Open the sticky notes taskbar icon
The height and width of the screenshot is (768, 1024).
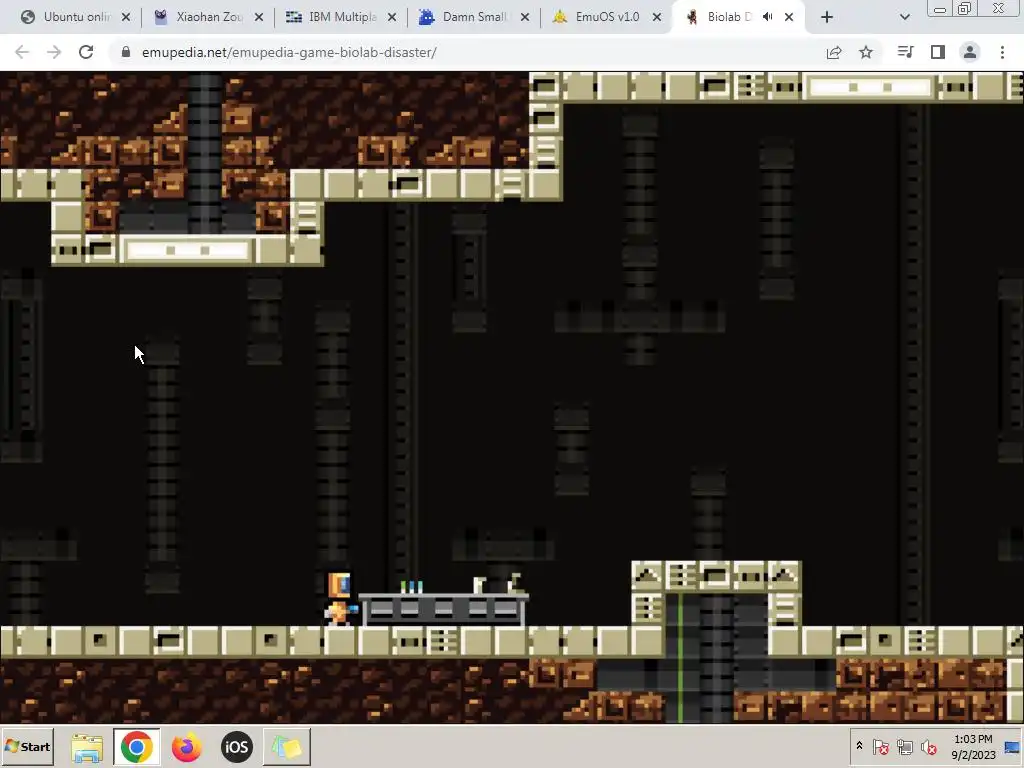(x=287, y=747)
